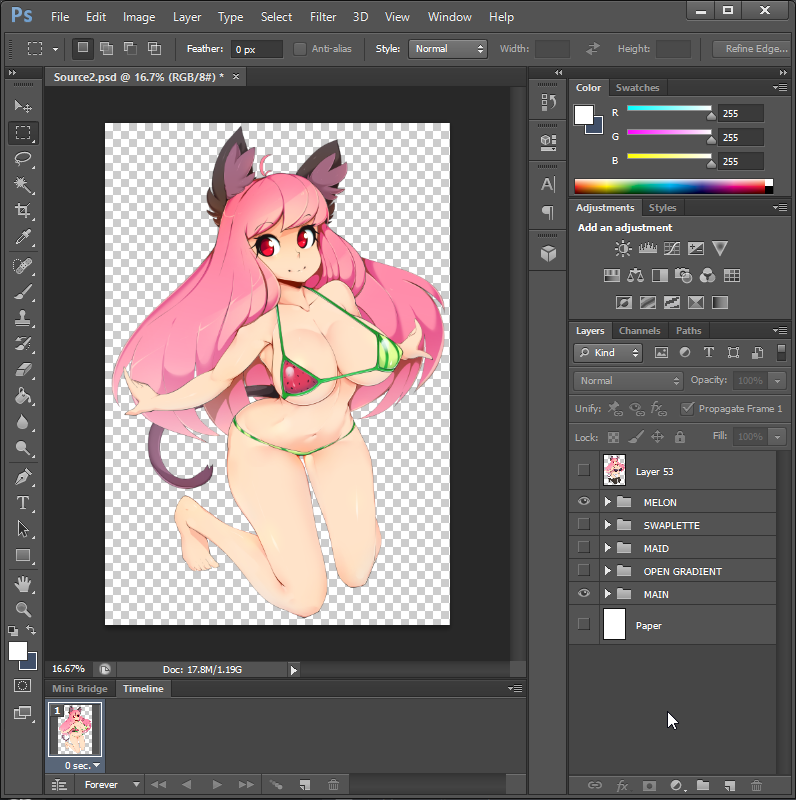This screenshot has width=796, height=800.
Task: Select the History Brush tool
Action: click(x=22, y=344)
